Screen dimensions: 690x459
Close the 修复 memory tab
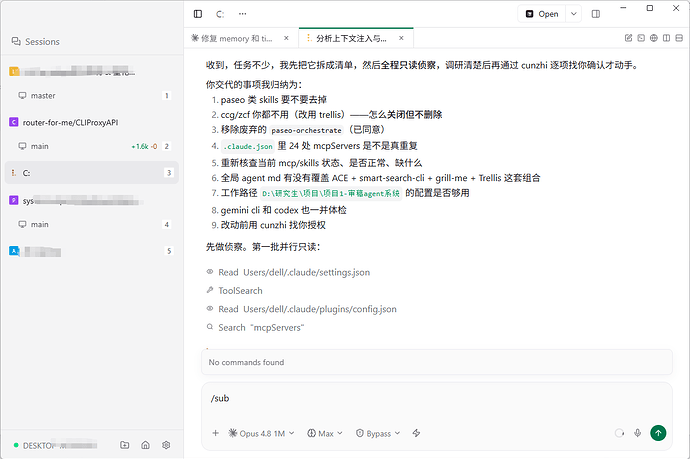(286, 38)
